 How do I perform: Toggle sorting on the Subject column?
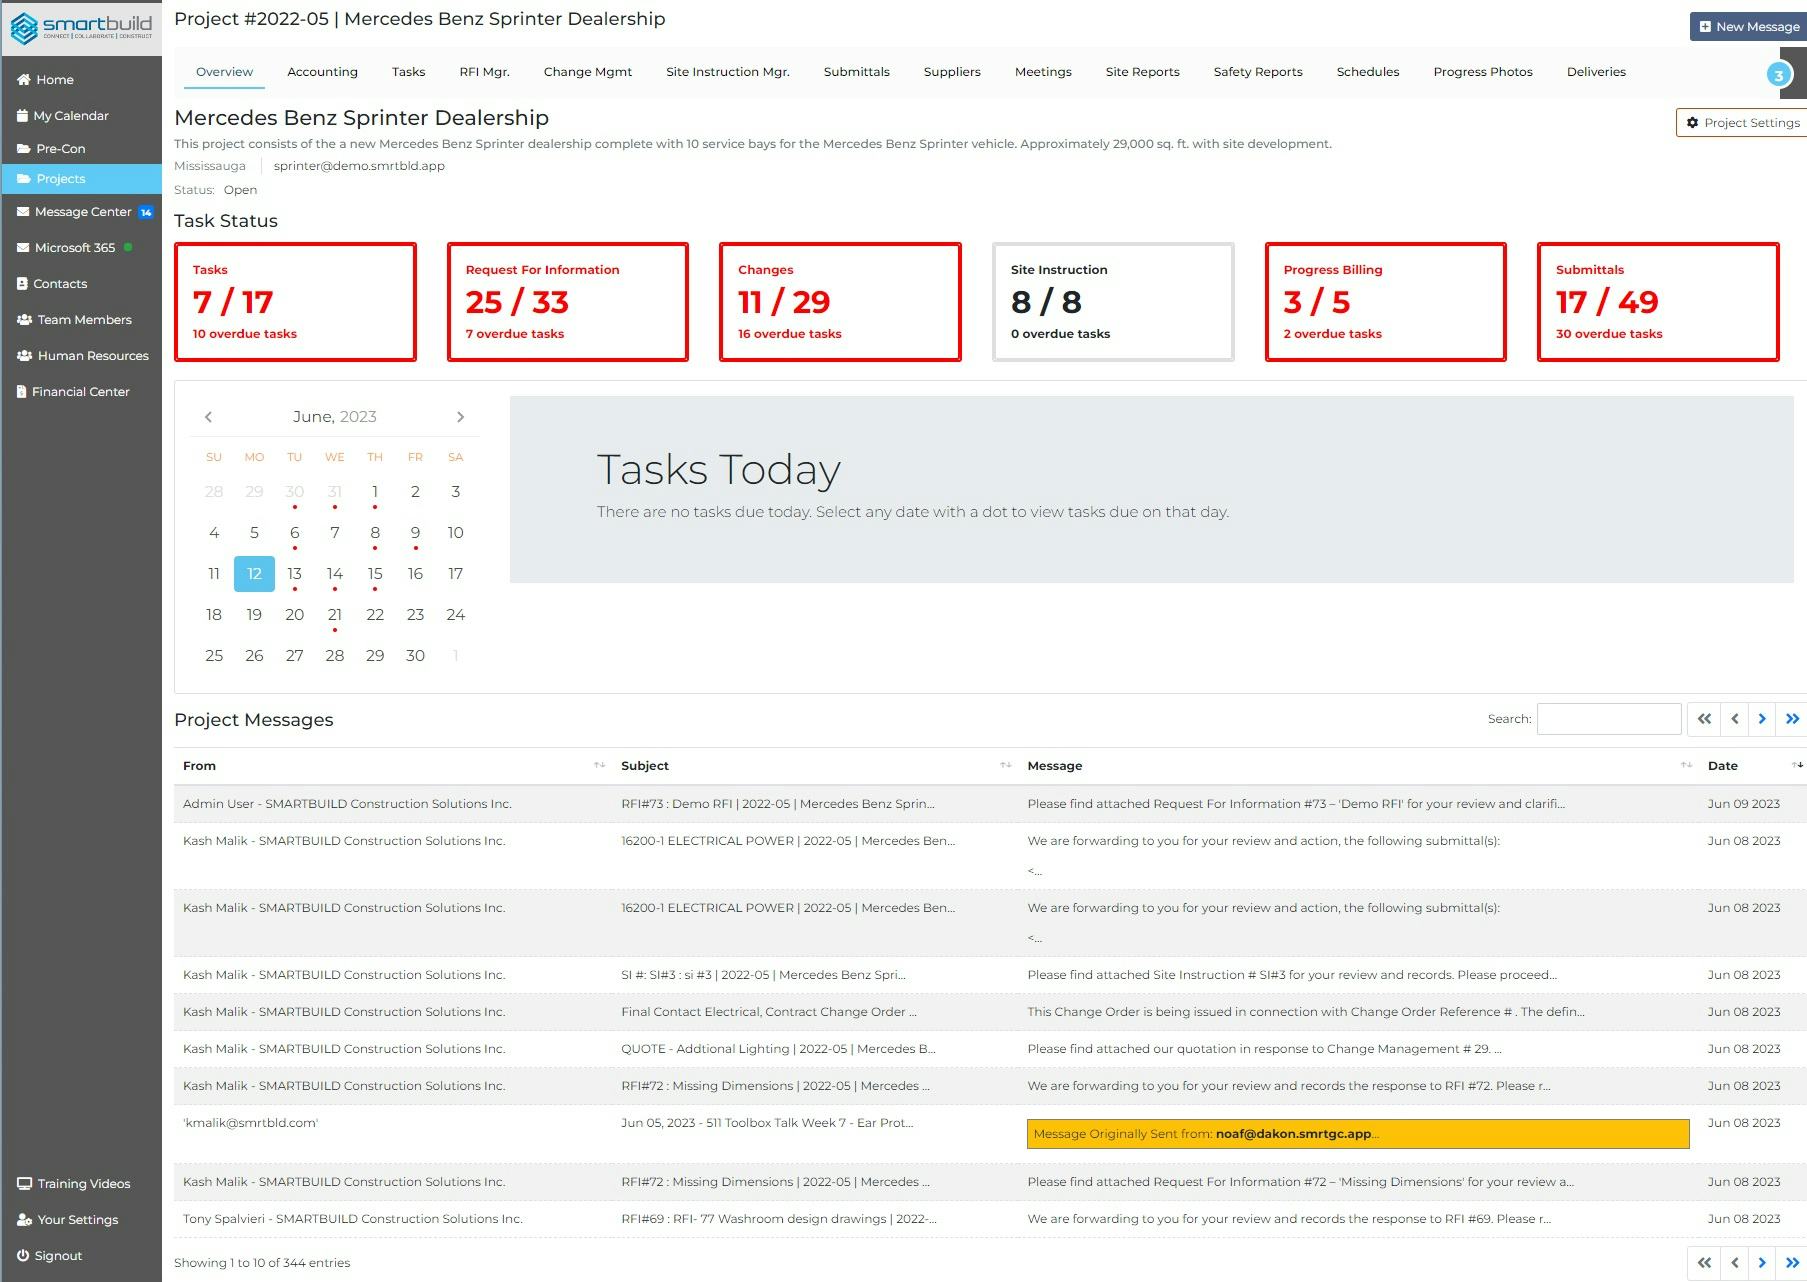[x=1005, y=765]
